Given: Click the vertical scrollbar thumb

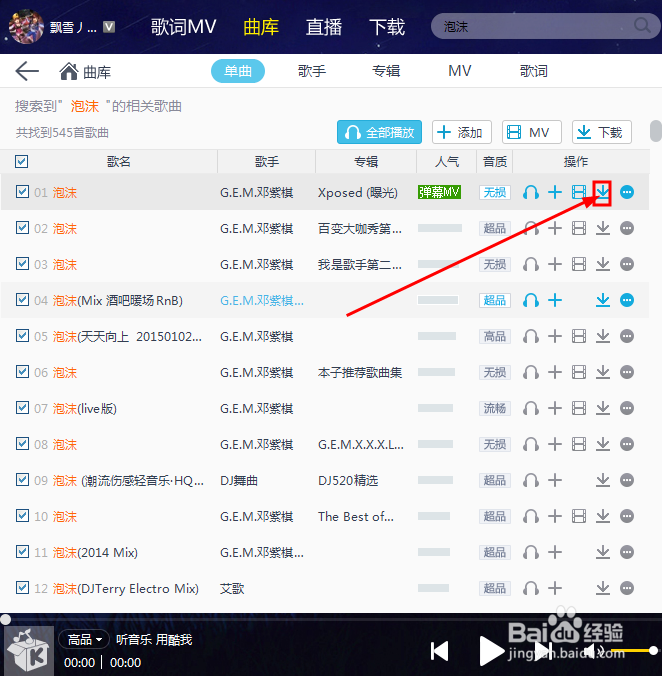Looking at the screenshot, I should [x=656, y=131].
